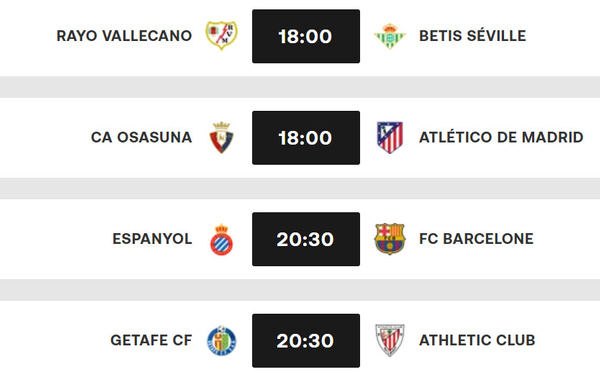Select Espanyol vs Barcelone 20:30 box
Image resolution: width=600 pixels, height=372 pixels.
pos(306,239)
